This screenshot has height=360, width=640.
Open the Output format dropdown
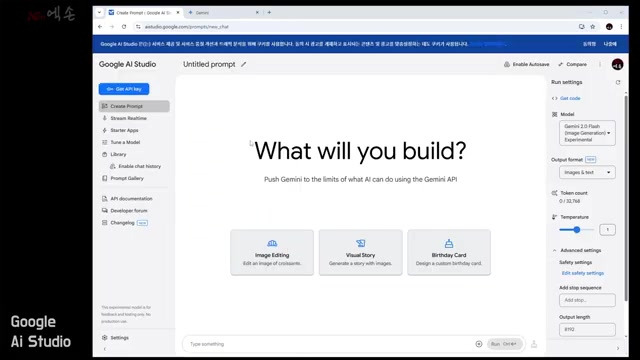(587, 172)
